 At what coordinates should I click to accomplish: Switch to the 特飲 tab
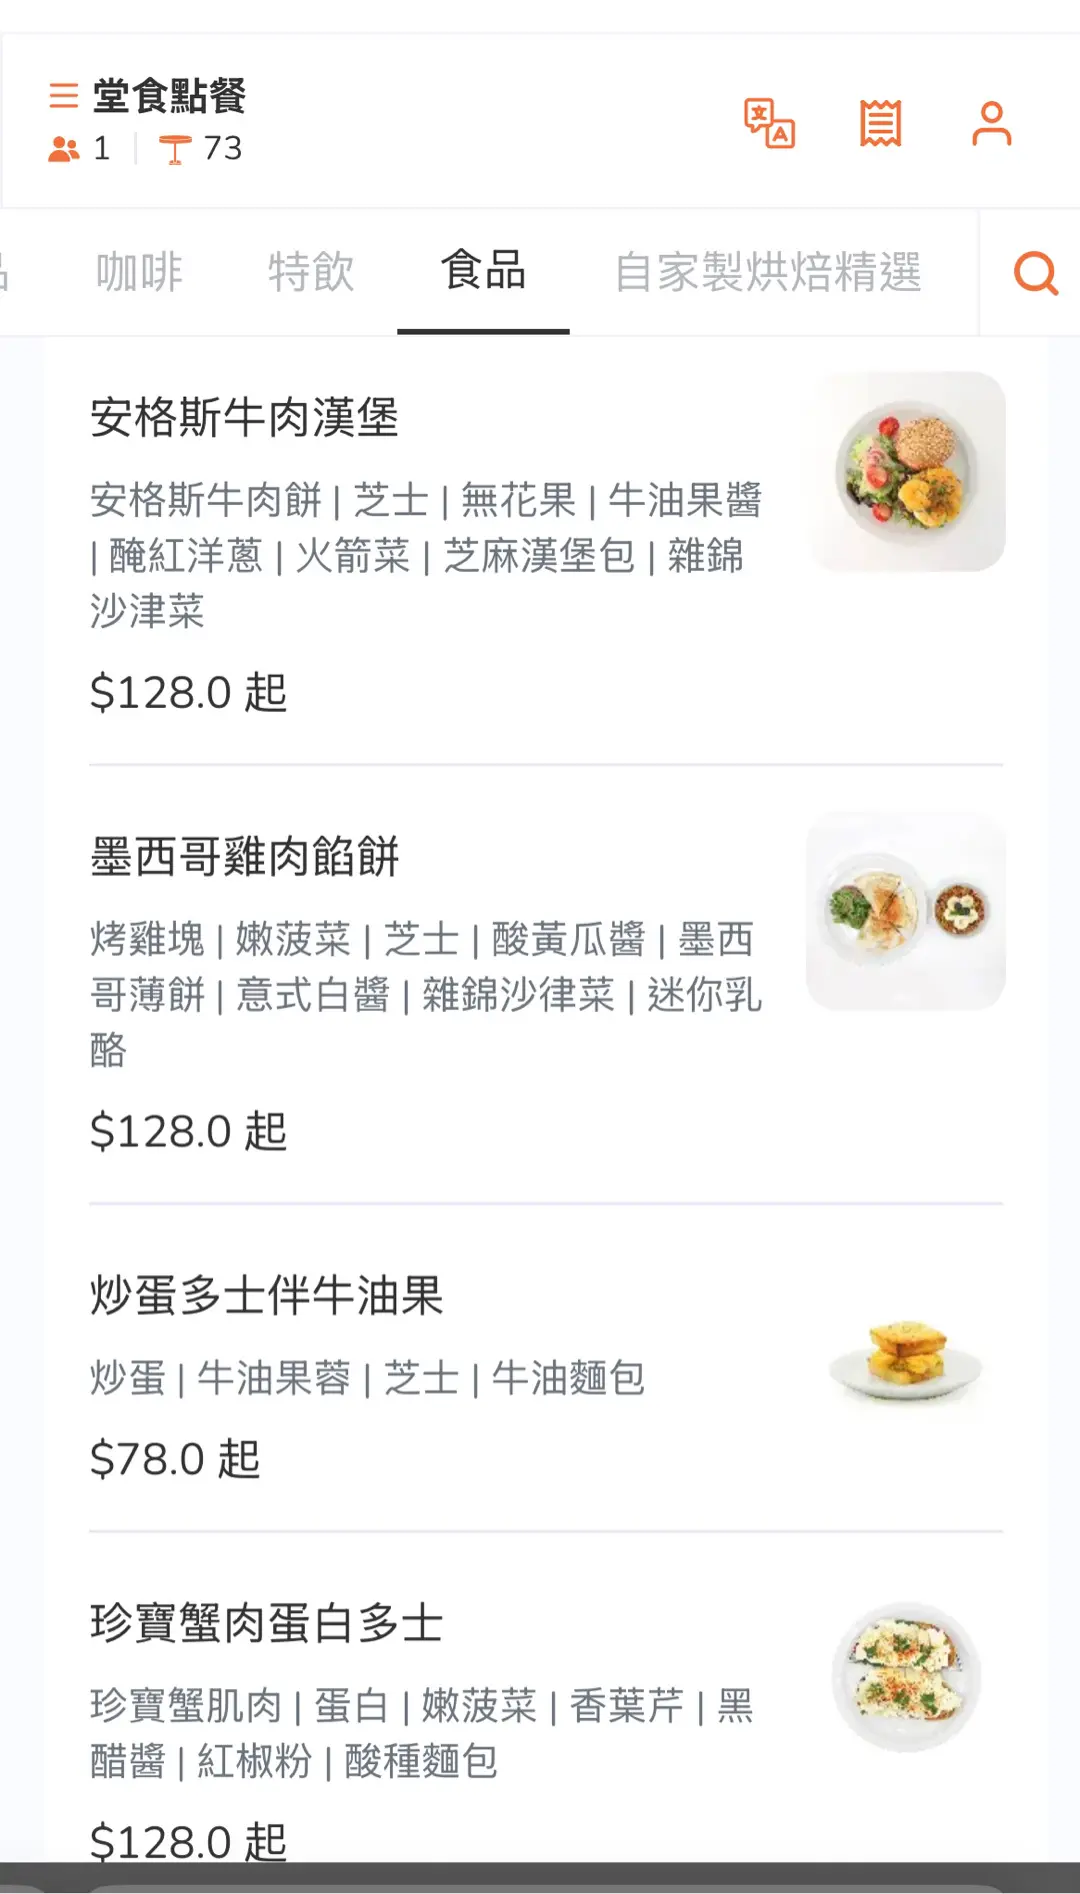coord(311,272)
